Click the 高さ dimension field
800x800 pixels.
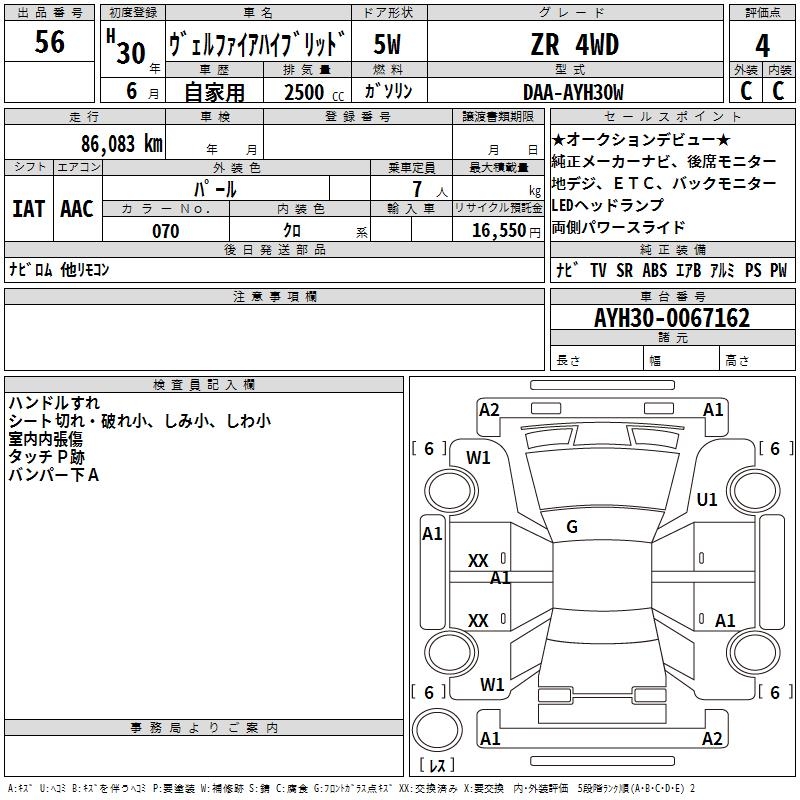[757, 359]
